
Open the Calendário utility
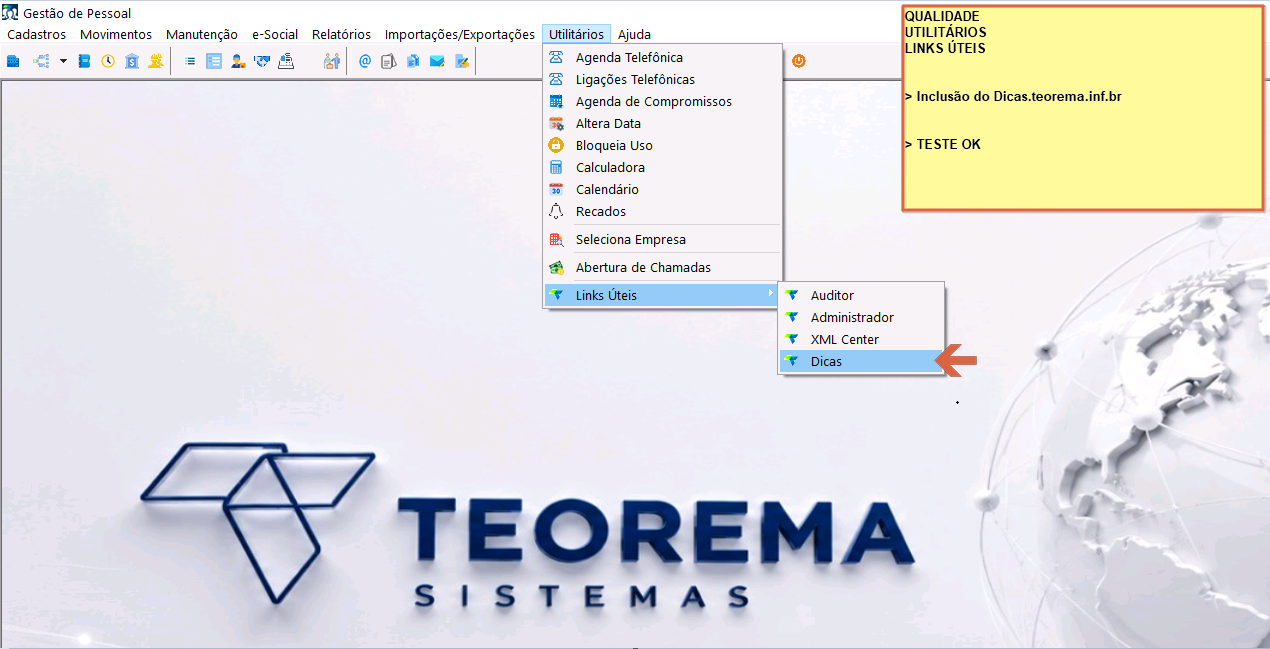[x=662, y=189]
